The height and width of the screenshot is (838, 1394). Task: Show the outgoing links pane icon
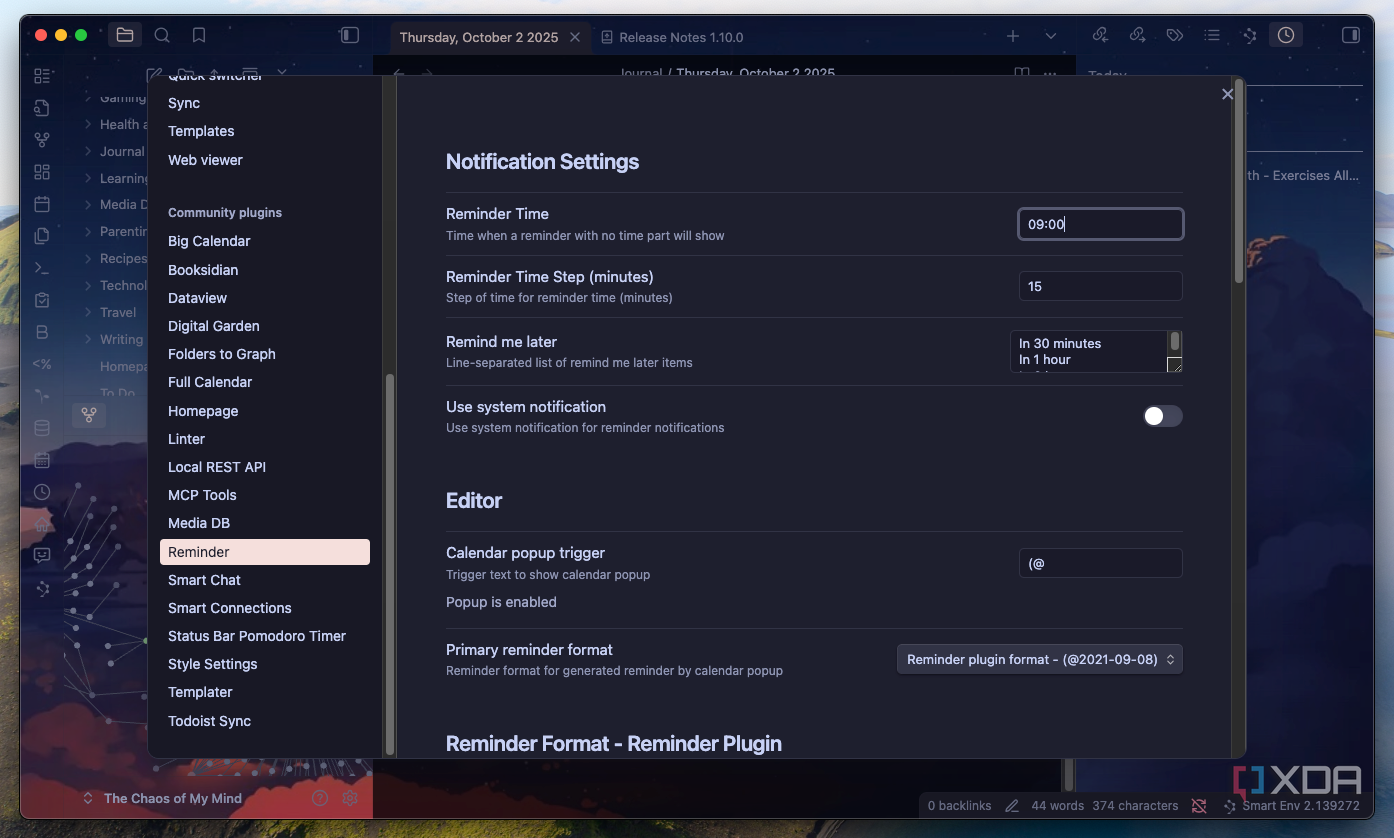coord(1137,35)
